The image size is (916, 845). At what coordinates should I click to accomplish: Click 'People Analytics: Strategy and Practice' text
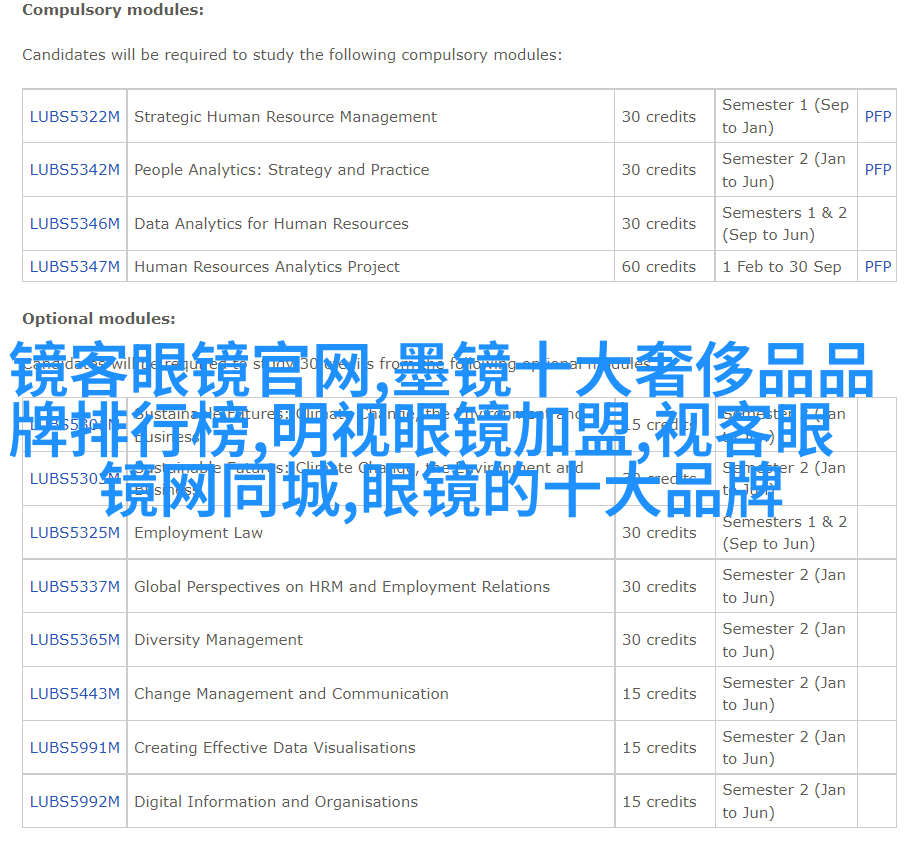pos(282,169)
